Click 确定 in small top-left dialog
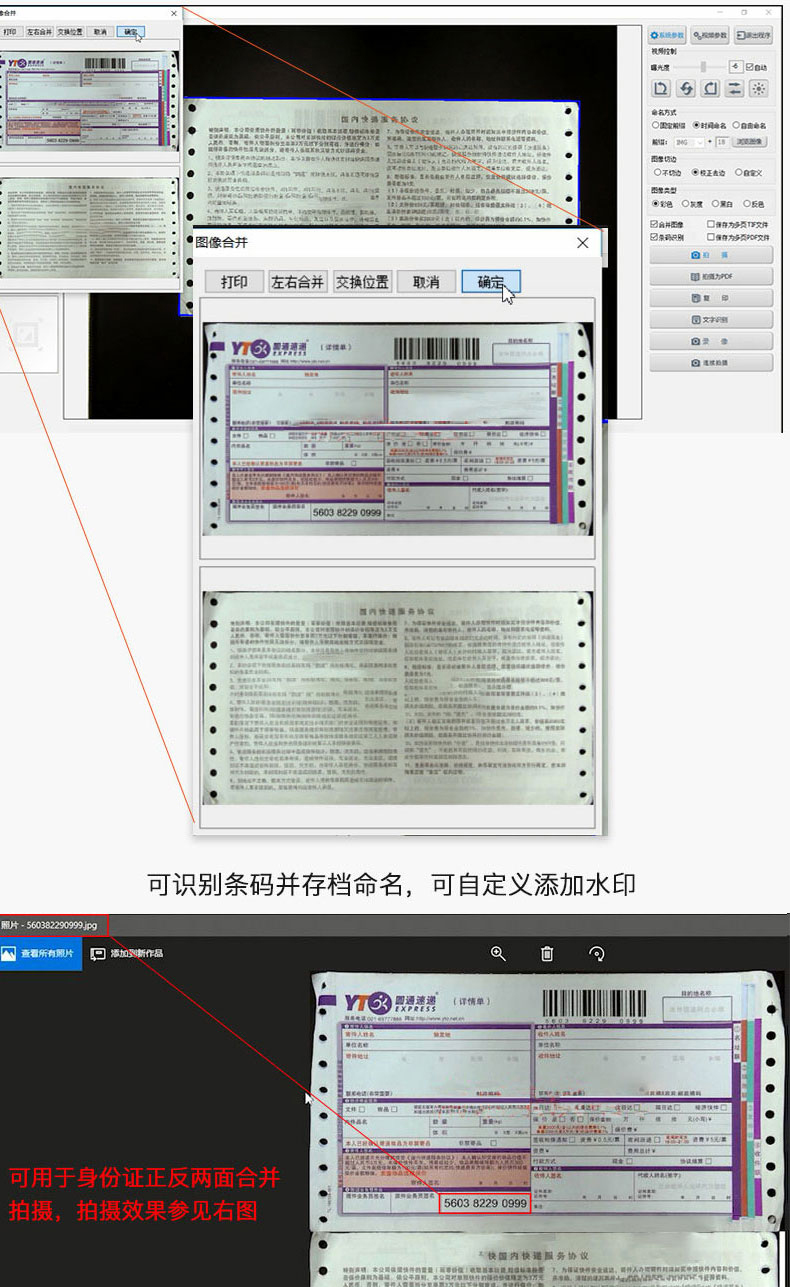This screenshot has height=1287, width=790. coord(131,32)
